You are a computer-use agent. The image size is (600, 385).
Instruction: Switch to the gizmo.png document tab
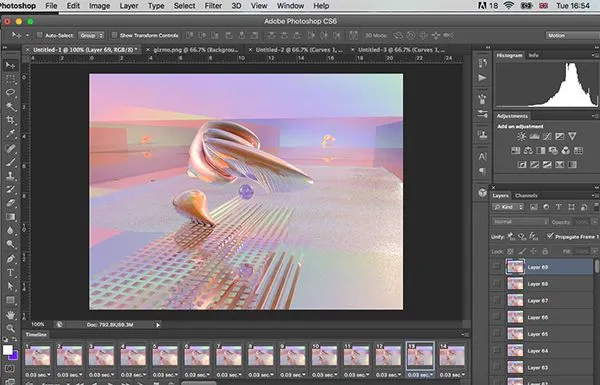(195, 50)
